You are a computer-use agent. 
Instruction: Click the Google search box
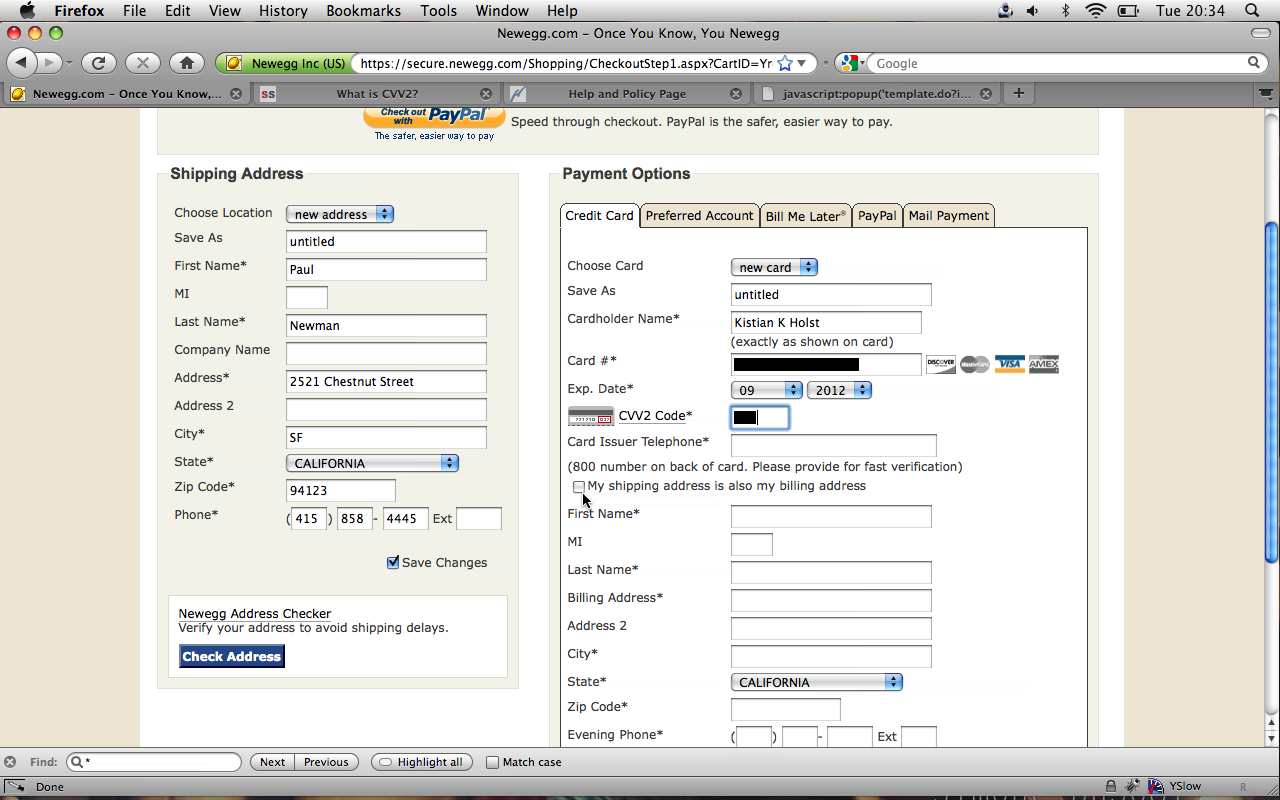pos(1058,63)
